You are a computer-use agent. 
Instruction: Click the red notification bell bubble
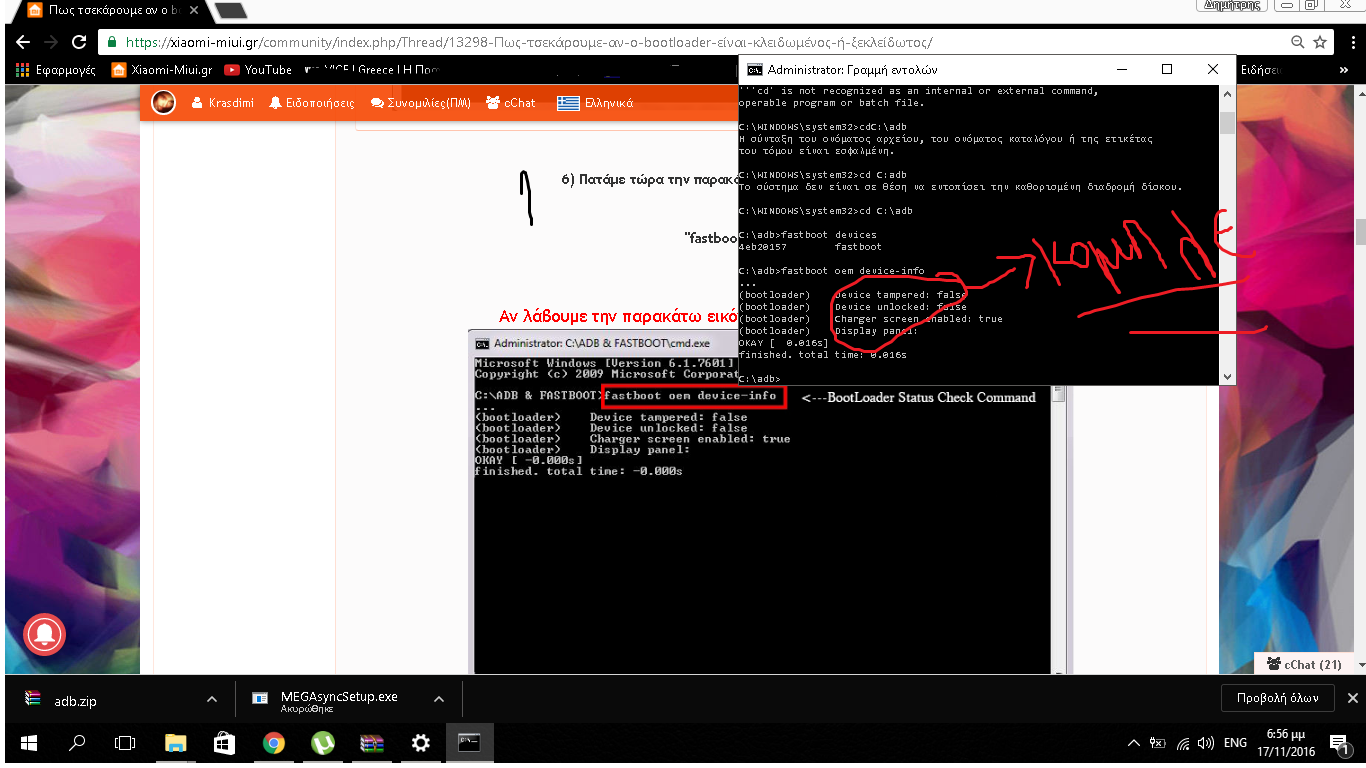(x=43, y=634)
